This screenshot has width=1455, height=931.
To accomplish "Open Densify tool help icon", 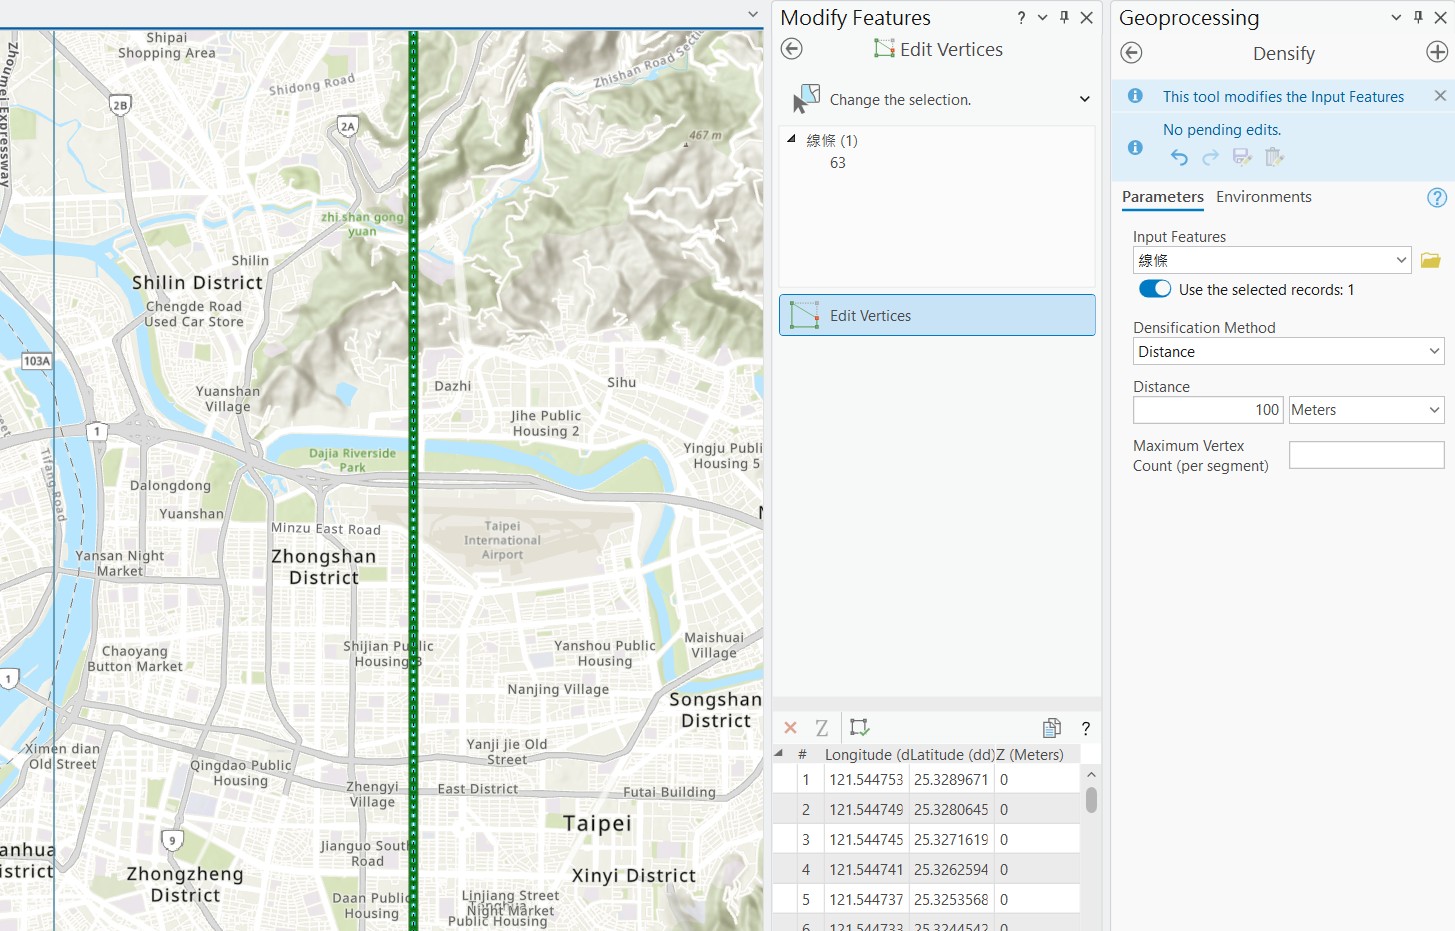I will [x=1437, y=198].
